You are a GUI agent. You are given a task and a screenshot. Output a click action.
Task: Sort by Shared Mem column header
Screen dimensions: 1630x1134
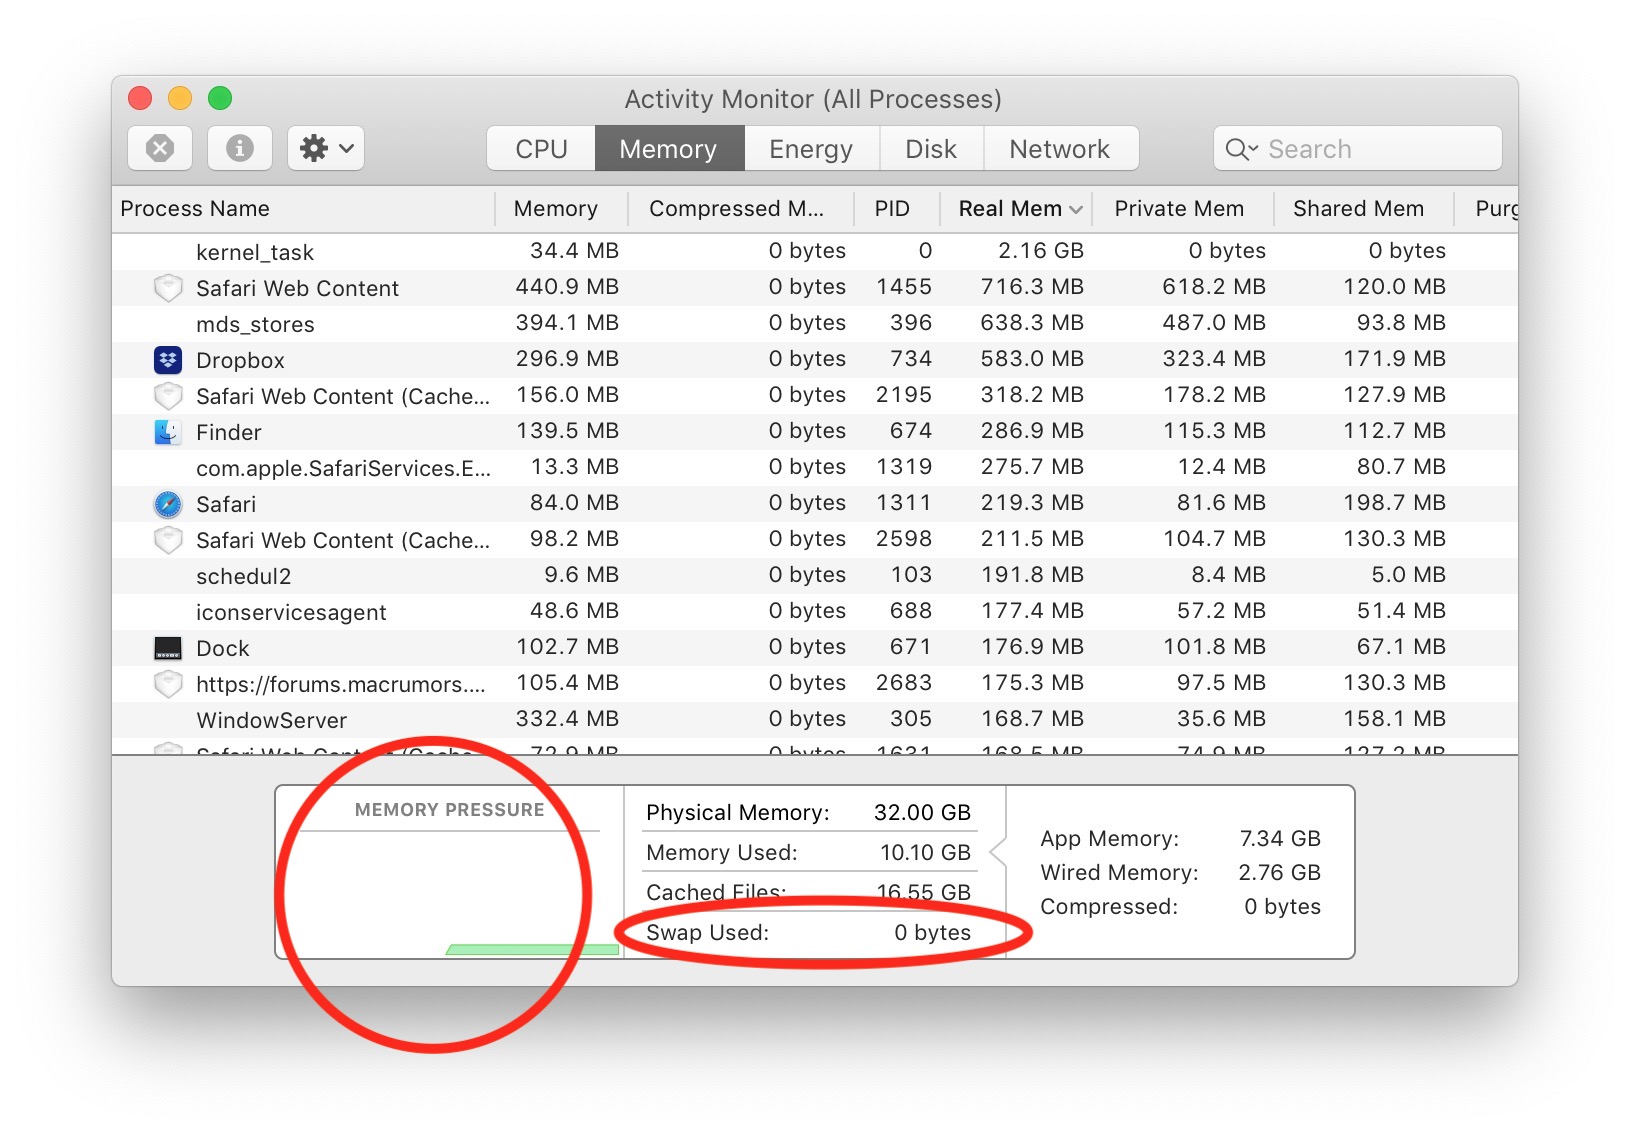click(x=1362, y=208)
